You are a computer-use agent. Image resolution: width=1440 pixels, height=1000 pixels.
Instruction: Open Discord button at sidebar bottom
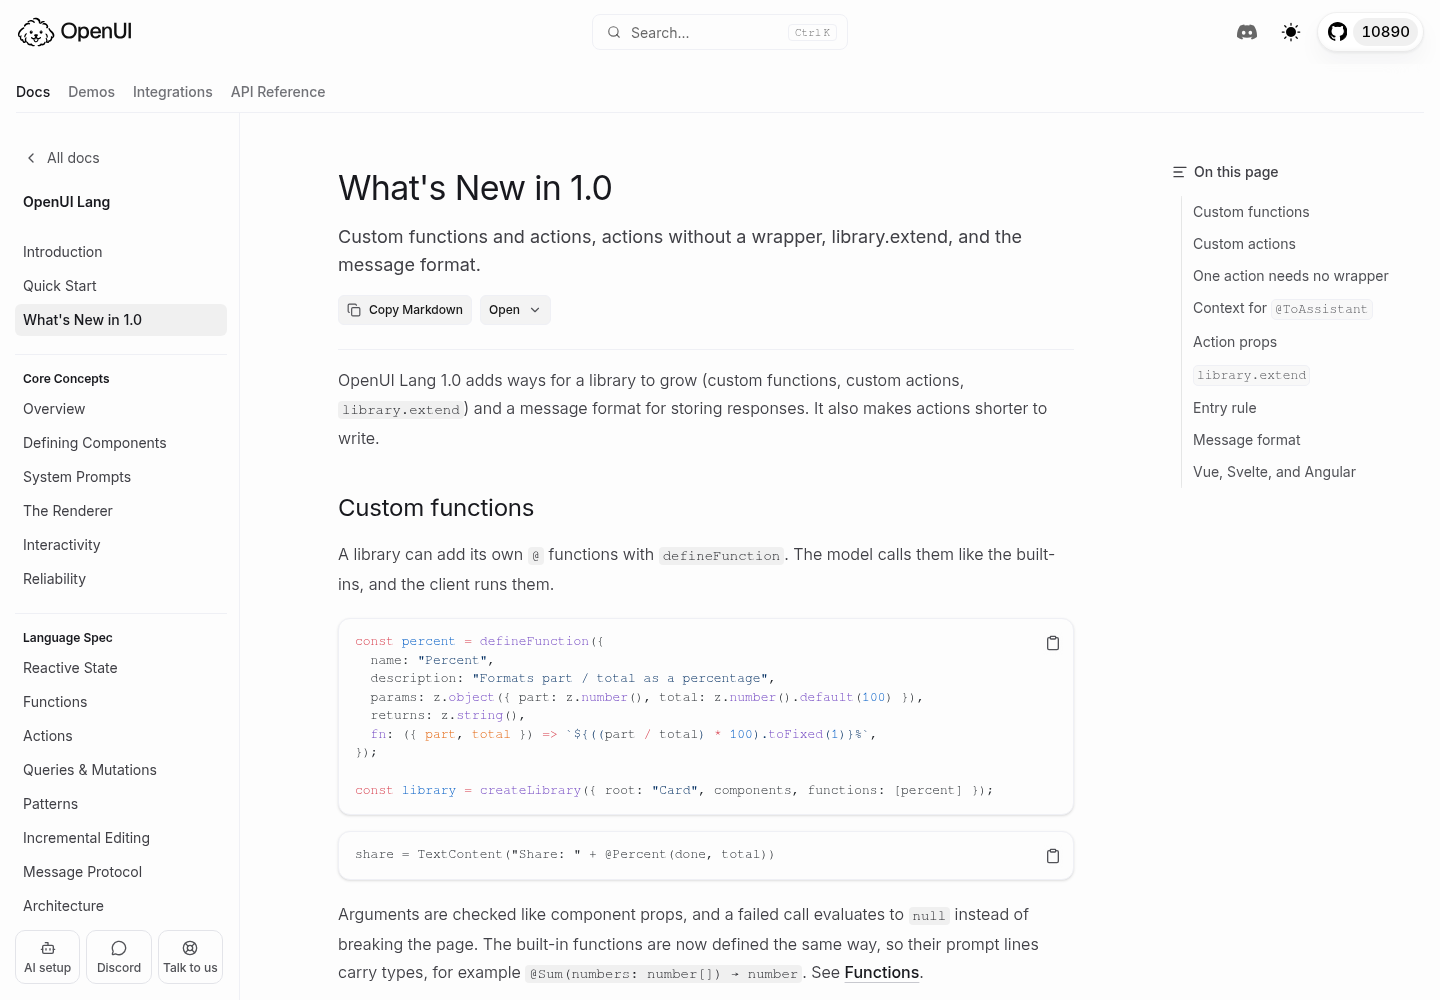click(x=119, y=957)
